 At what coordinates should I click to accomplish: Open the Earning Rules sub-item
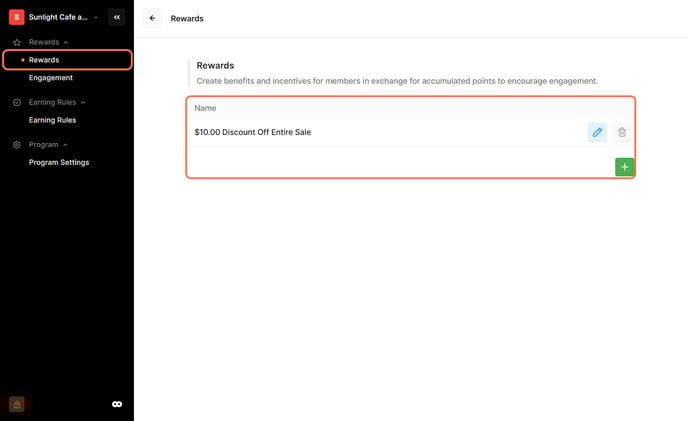tap(52, 120)
